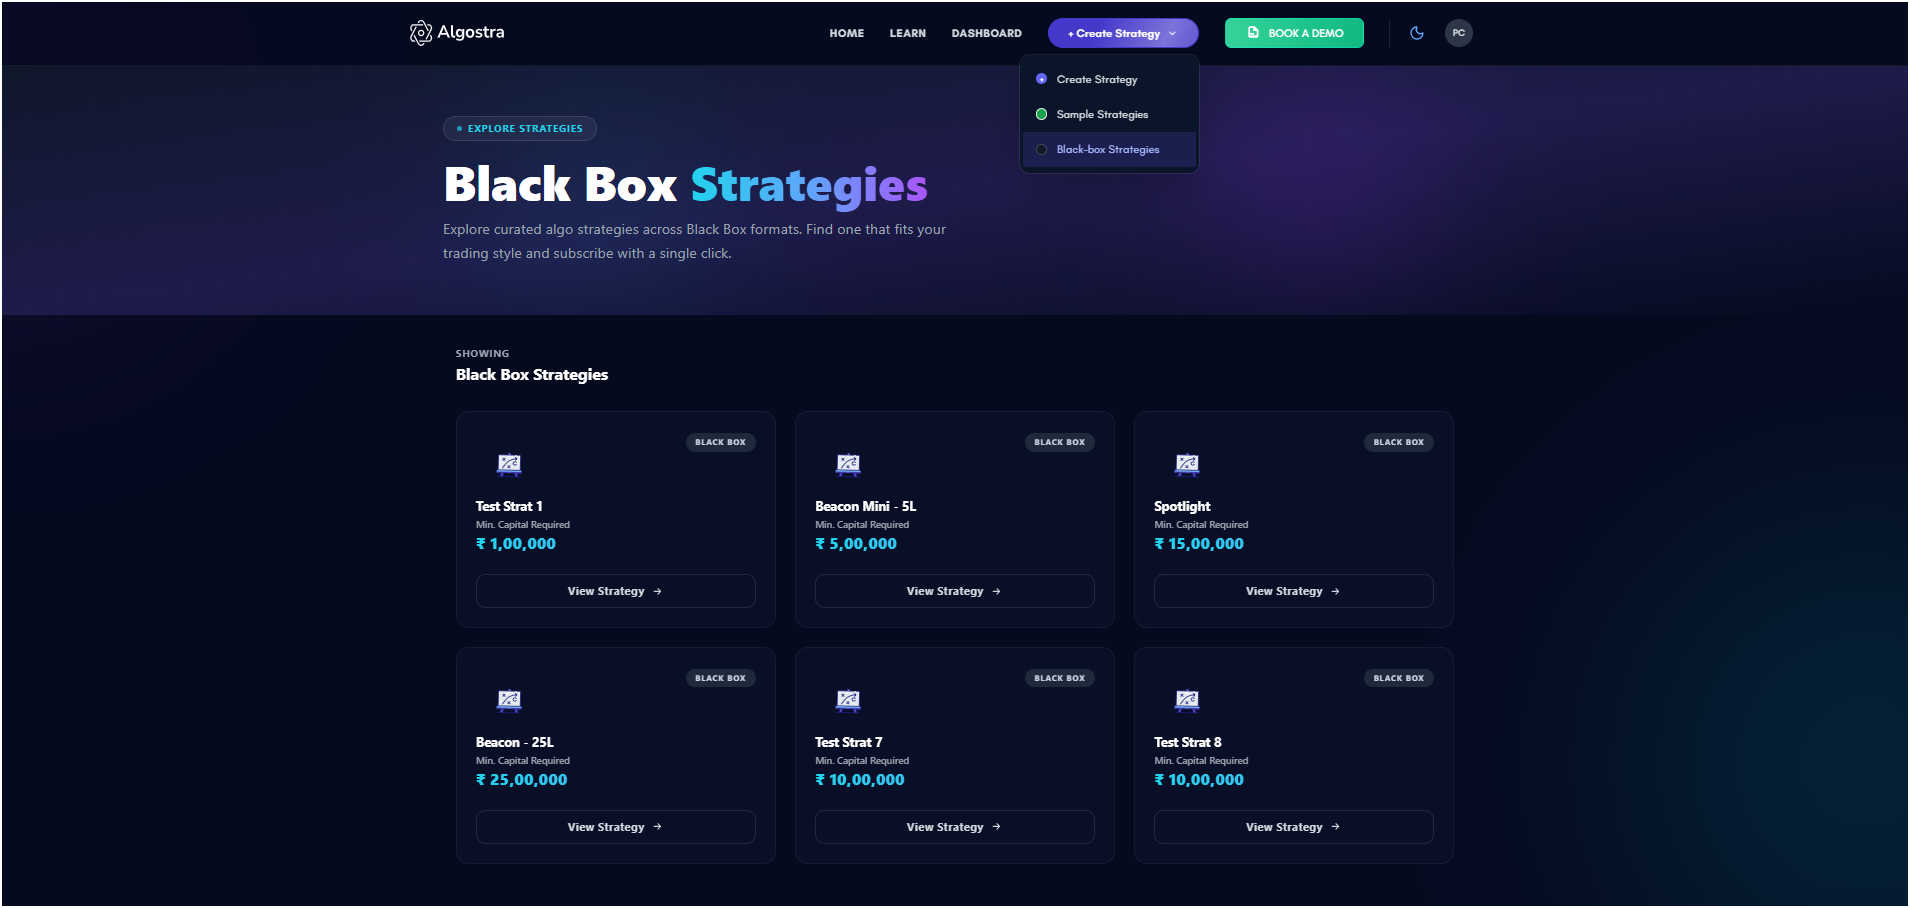Click the Black Box tag on Test Strat 7
Viewport: 1910px width, 908px height.
1059,678
